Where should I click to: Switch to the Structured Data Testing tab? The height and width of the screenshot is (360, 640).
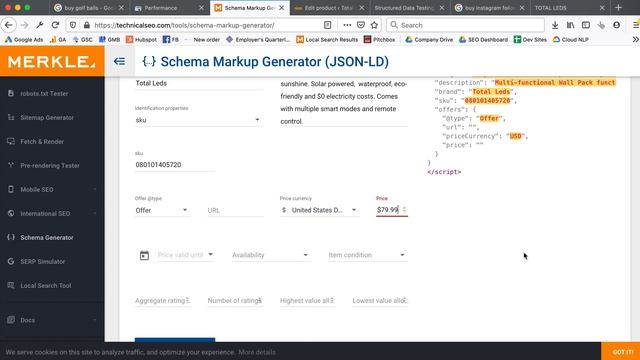point(409,8)
